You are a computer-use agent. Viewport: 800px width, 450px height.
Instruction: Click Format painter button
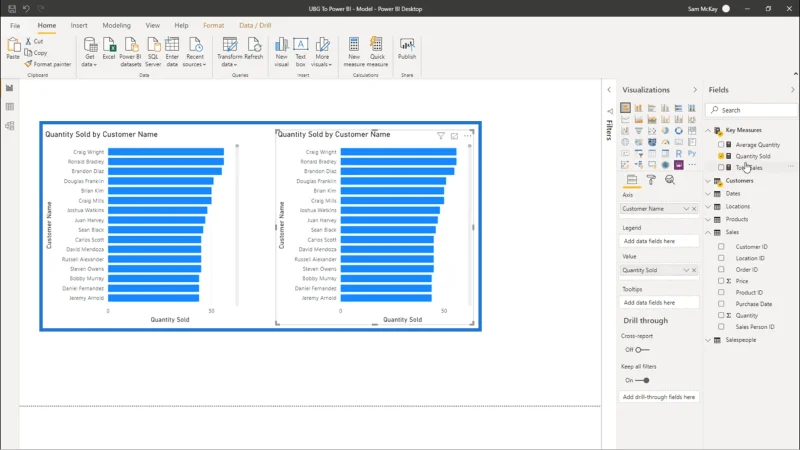pyautogui.click(x=47, y=64)
